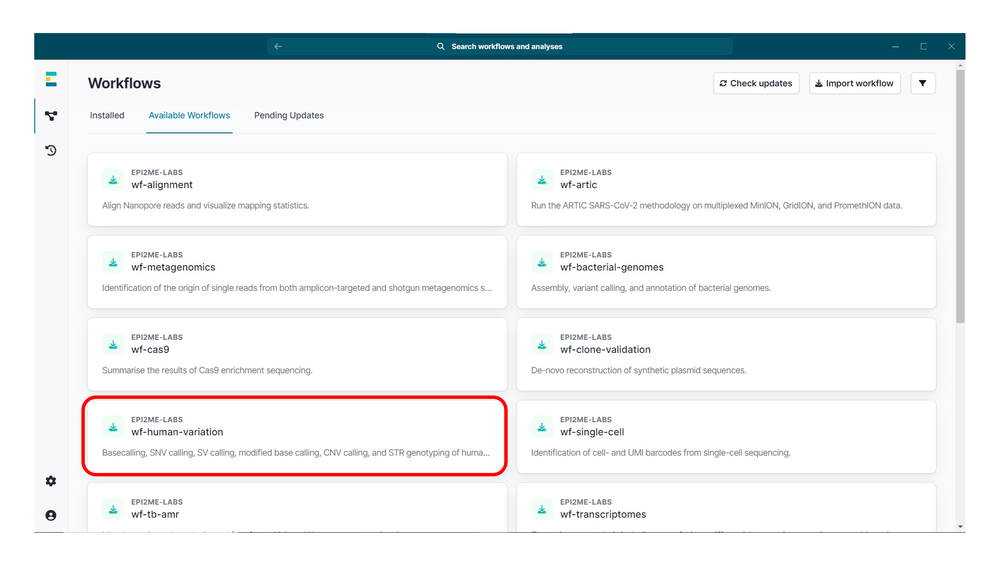Click the vertical scrollbar thumb
The height and width of the screenshot is (566, 1000).
tap(960, 197)
